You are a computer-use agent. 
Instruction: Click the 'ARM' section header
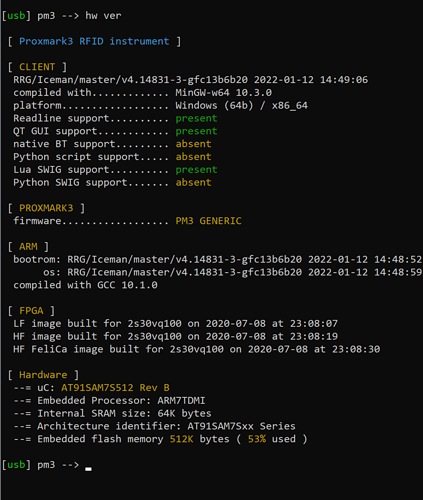(x=28, y=247)
